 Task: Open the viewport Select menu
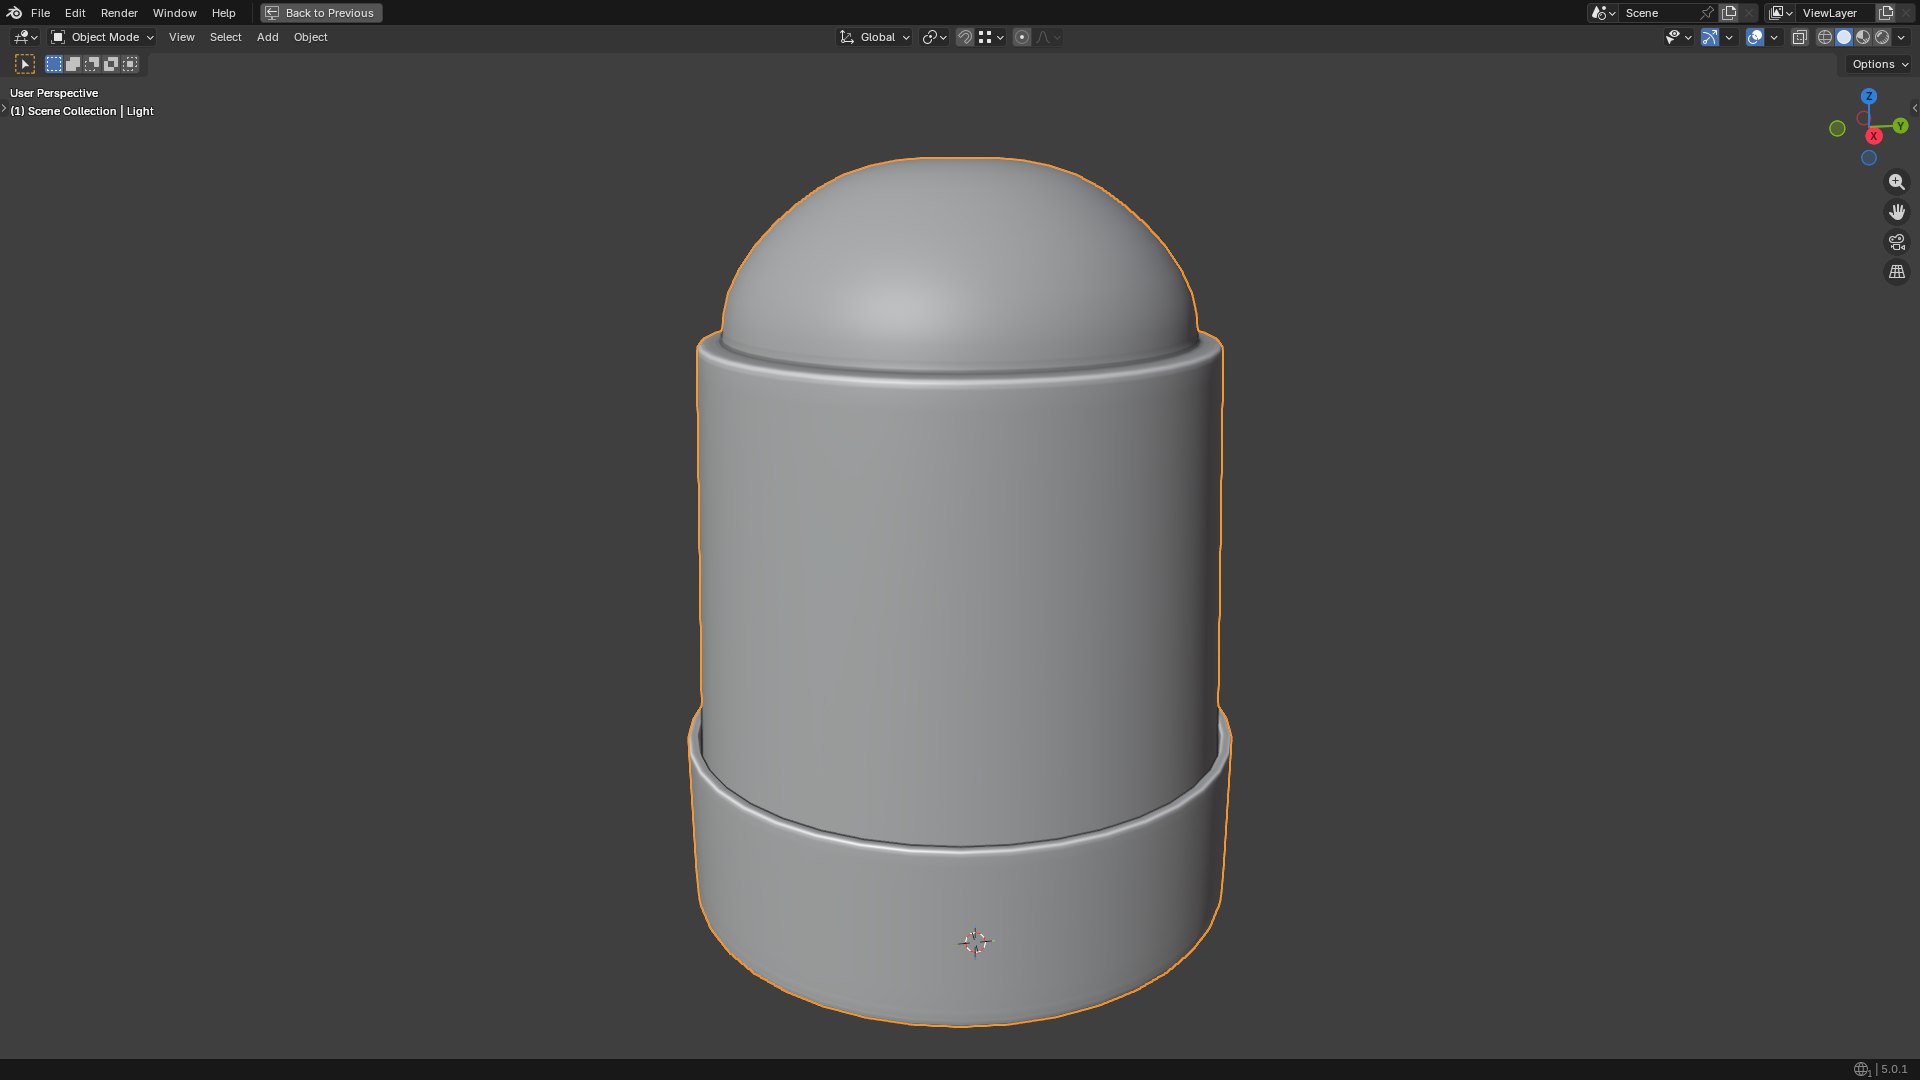click(225, 37)
